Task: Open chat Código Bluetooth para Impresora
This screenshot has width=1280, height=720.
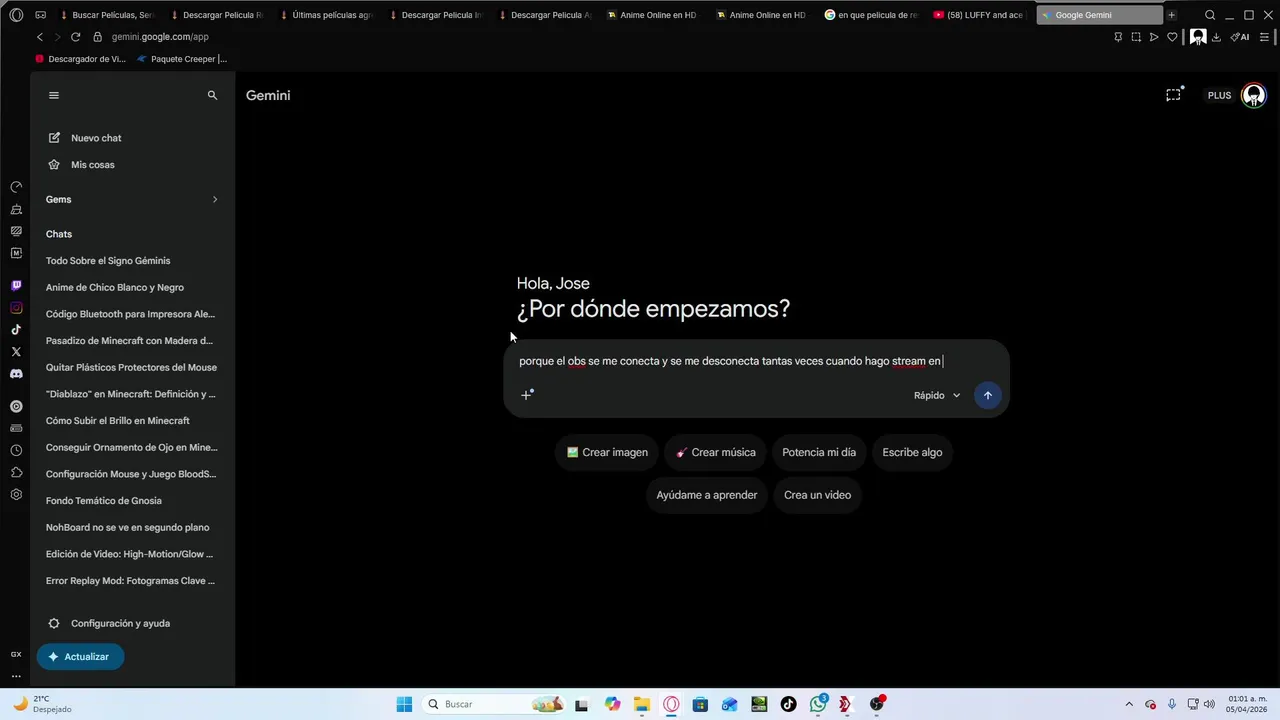Action: pos(131,314)
